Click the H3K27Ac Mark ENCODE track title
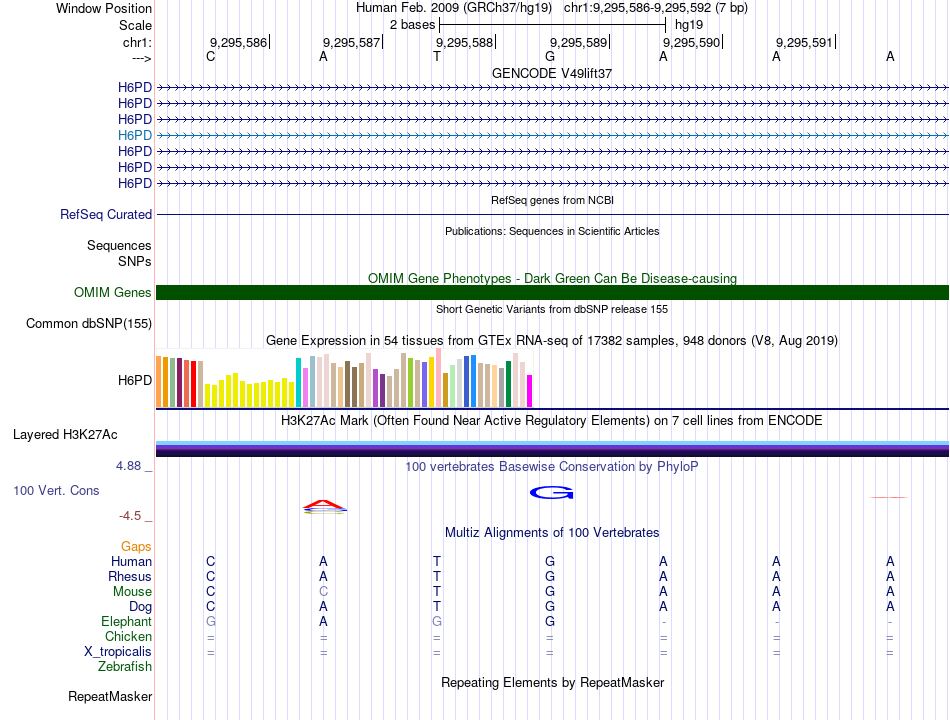 tap(552, 421)
